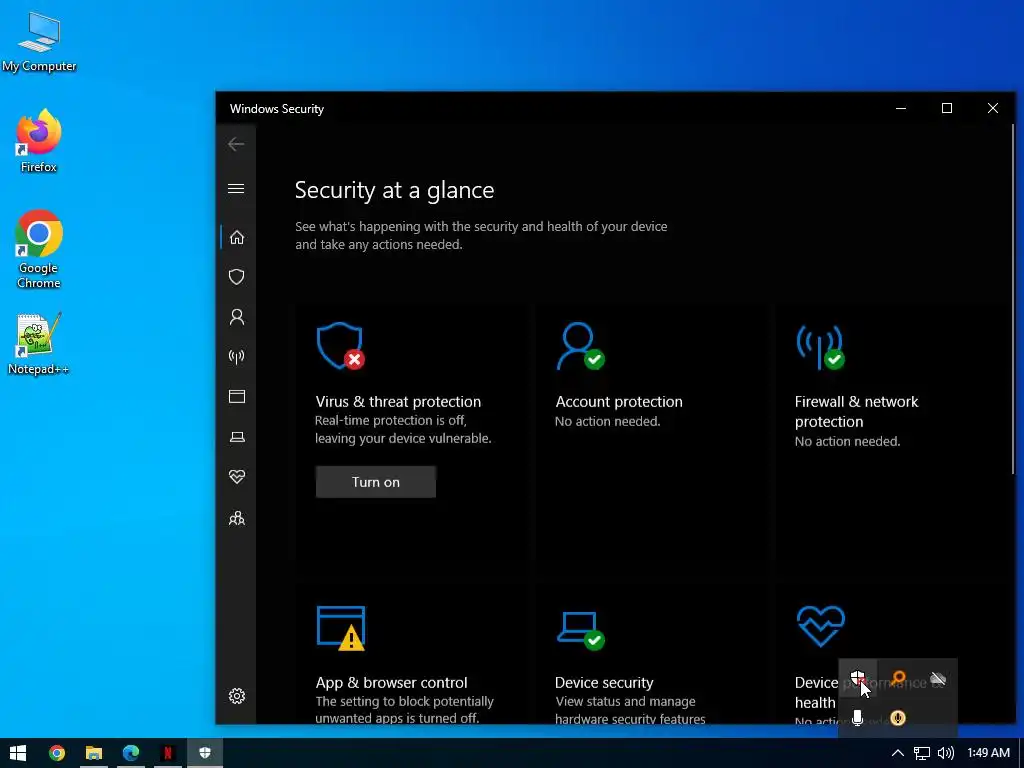Click the Firewall antenna tile icon
Image resolution: width=1024 pixels, height=768 pixels.
[x=820, y=347]
